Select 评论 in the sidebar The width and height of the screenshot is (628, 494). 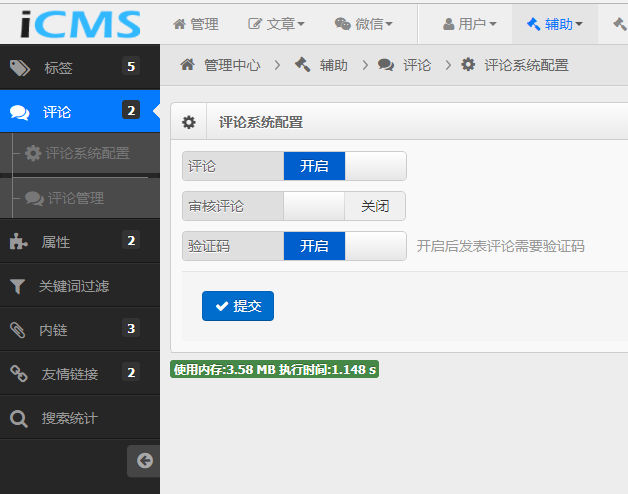(80, 111)
